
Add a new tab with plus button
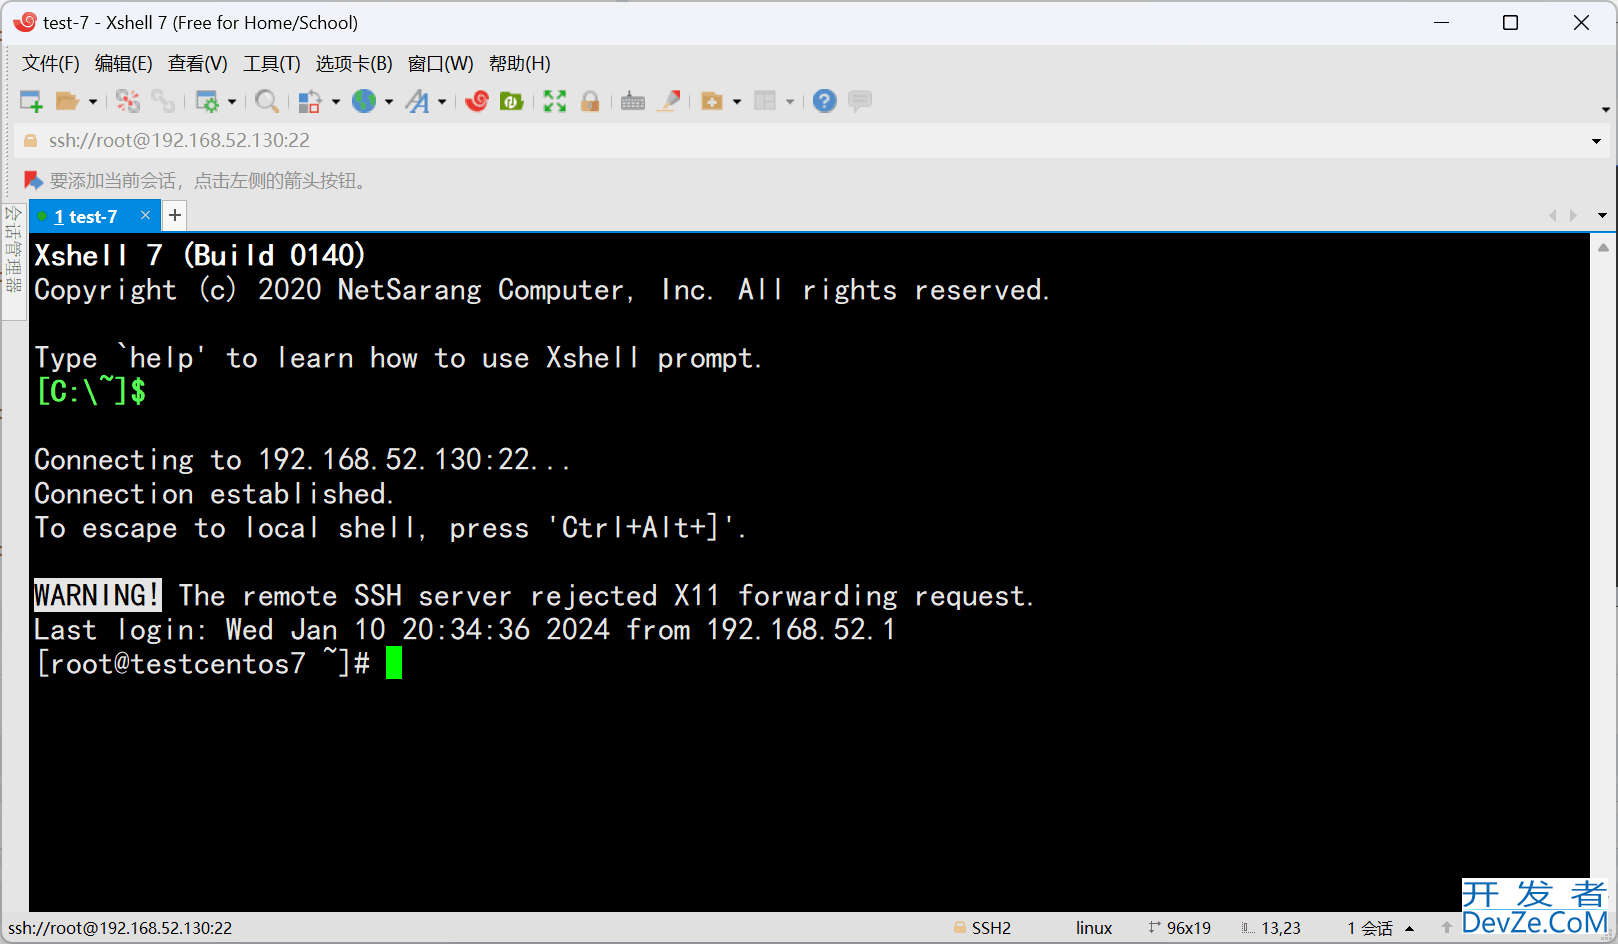click(175, 215)
